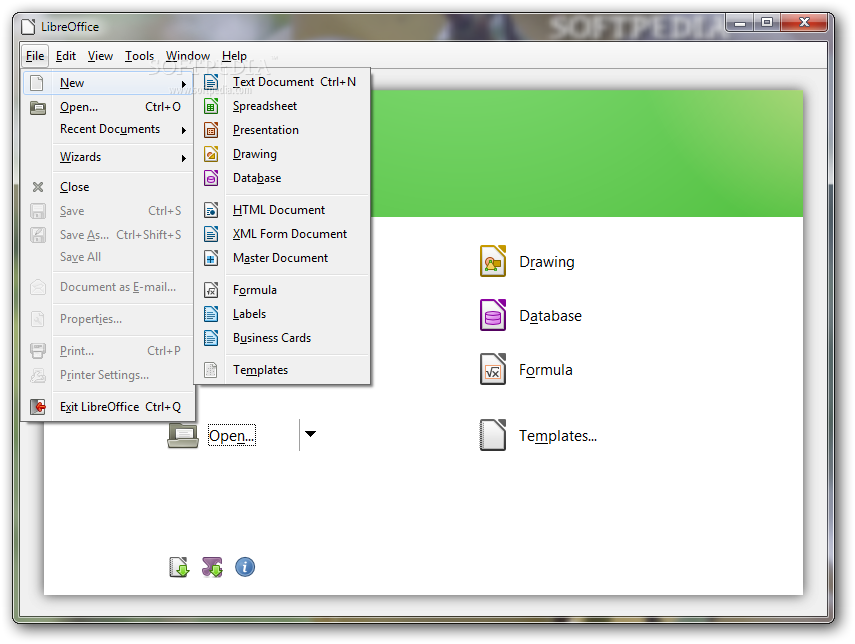Select Spreadsheet in the New submenu
The height and width of the screenshot is (644, 855).
click(264, 106)
